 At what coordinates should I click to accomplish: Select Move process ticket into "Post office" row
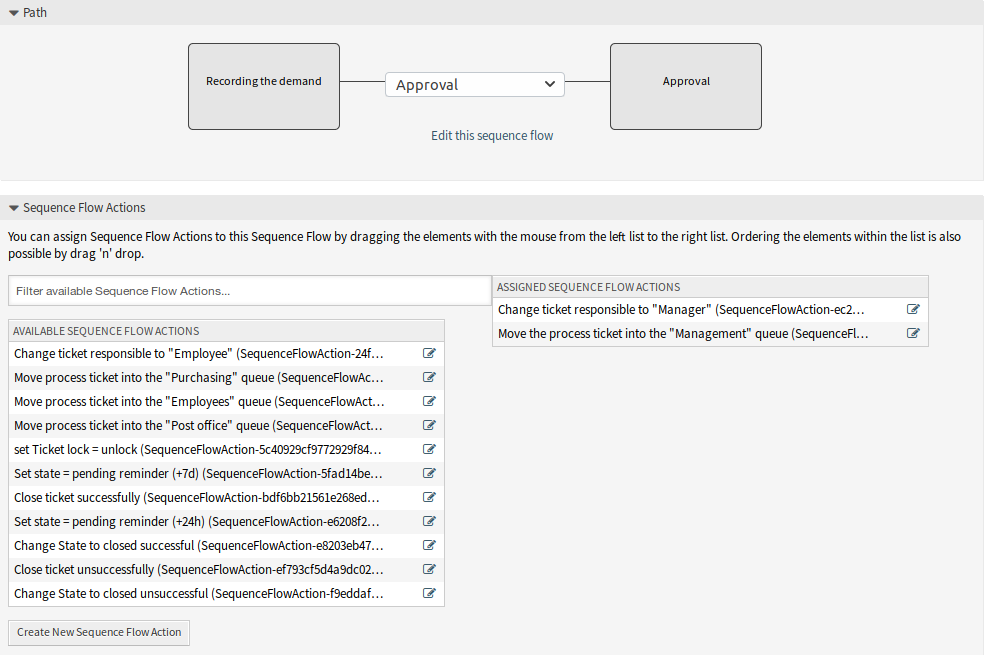tap(226, 425)
